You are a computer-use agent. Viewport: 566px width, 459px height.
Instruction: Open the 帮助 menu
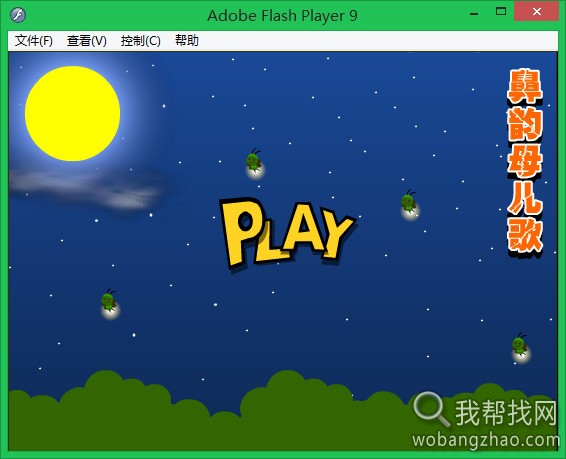(187, 40)
